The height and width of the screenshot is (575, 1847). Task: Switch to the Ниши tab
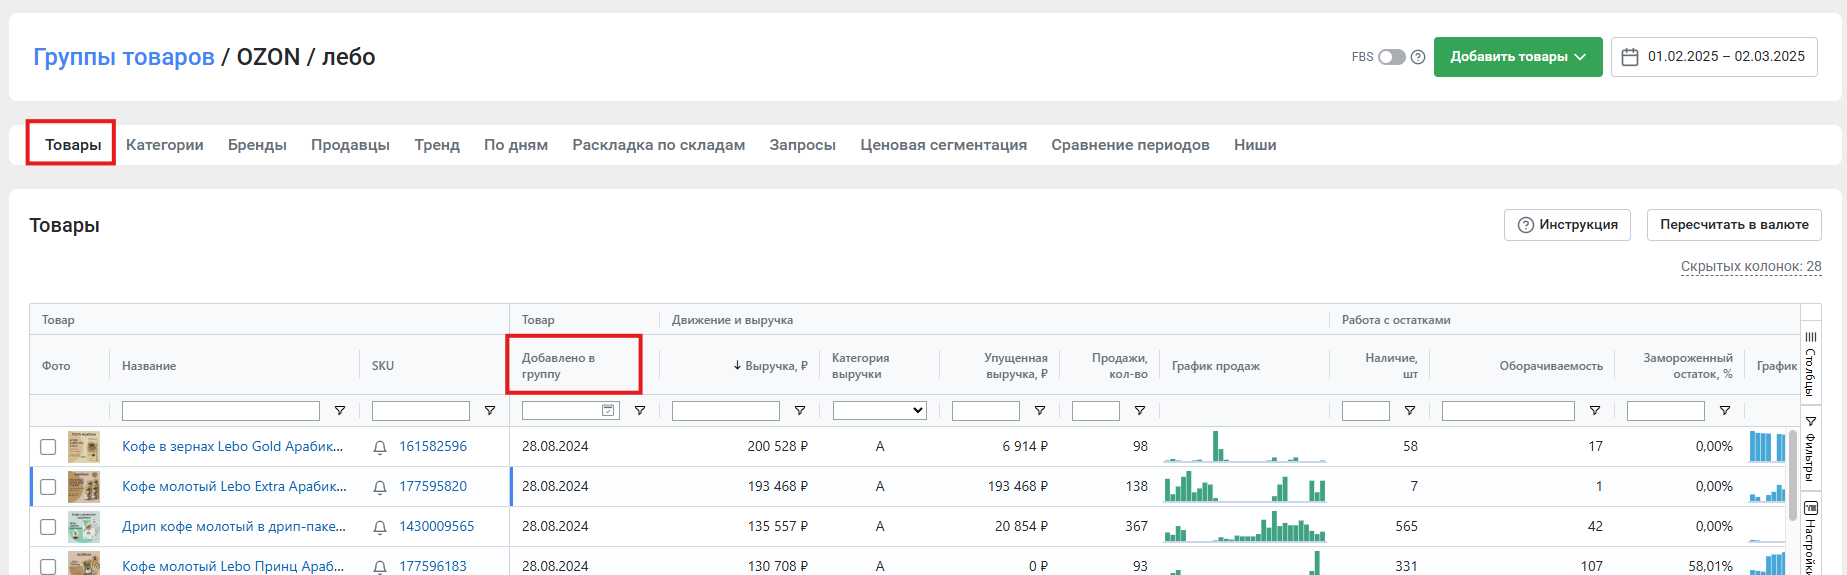1255,145
